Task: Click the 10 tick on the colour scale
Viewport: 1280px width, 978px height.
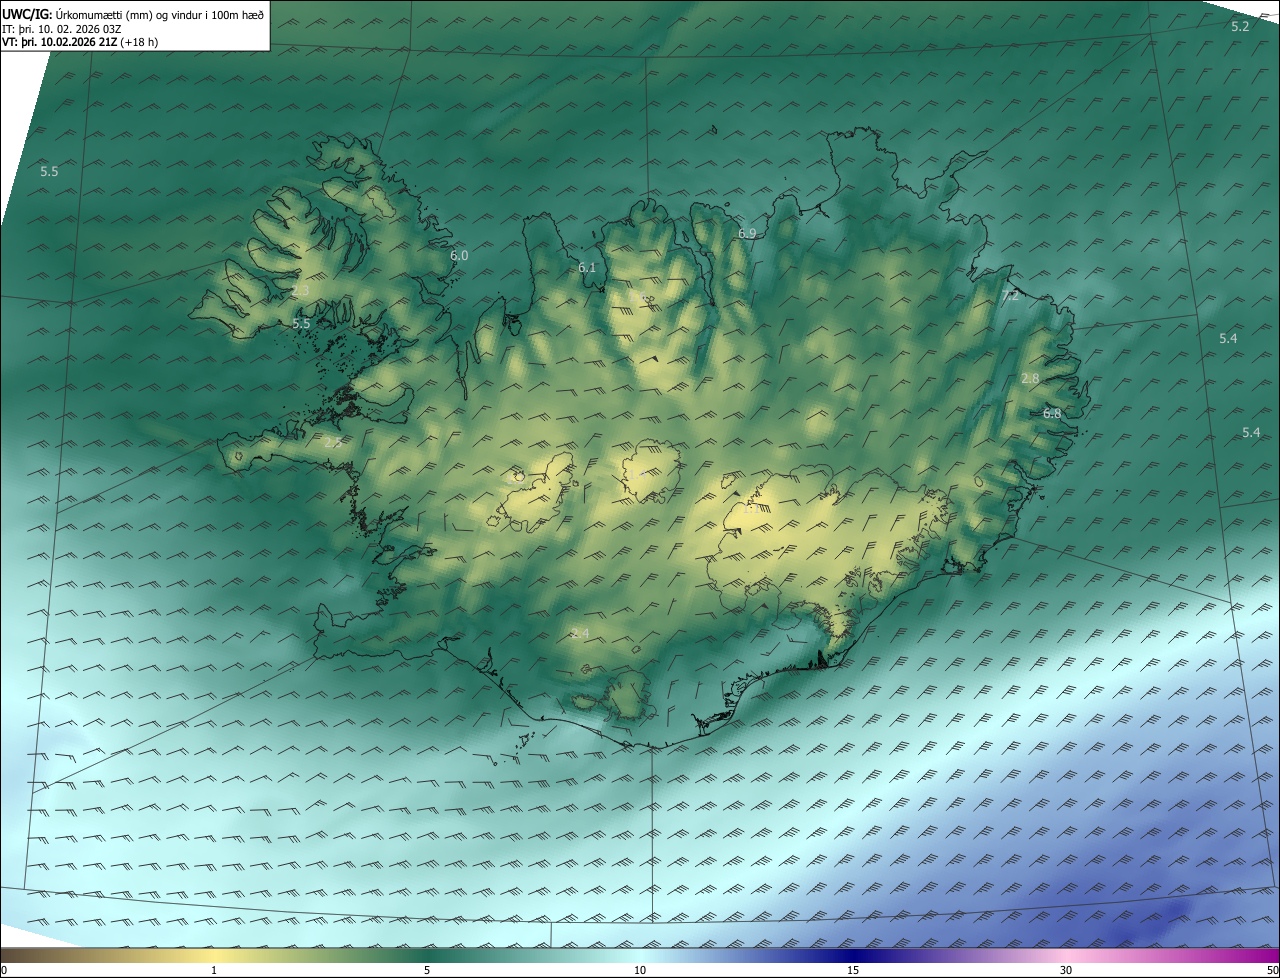Action: (x=640, y=970)
